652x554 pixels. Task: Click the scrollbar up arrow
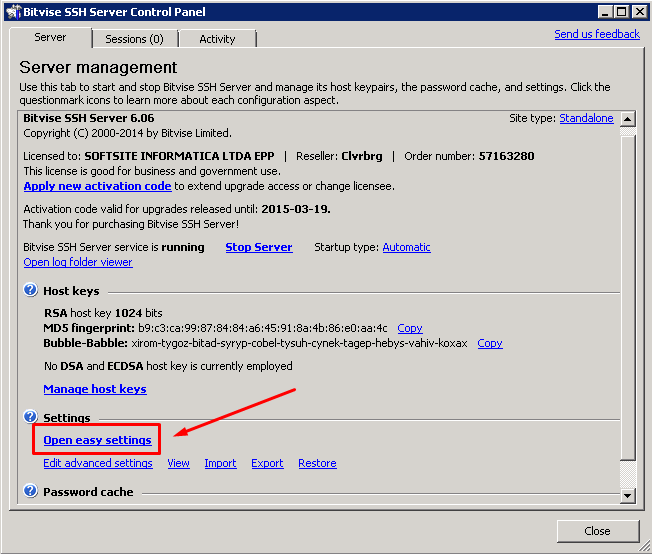tap(627, 119)
